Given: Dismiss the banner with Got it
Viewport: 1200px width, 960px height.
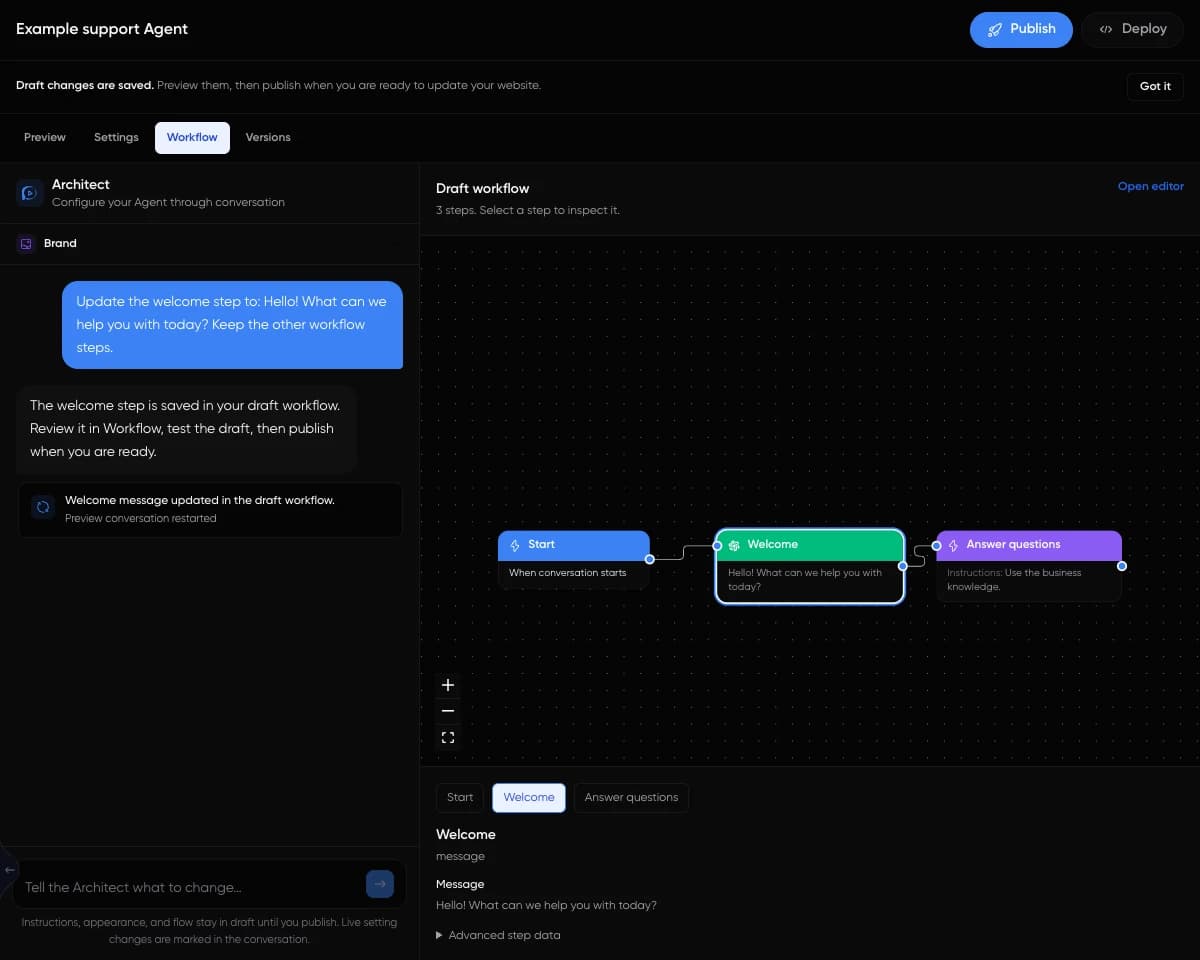Looking at the screenshot, I should pyautogui.click(x=1155, y=86).
